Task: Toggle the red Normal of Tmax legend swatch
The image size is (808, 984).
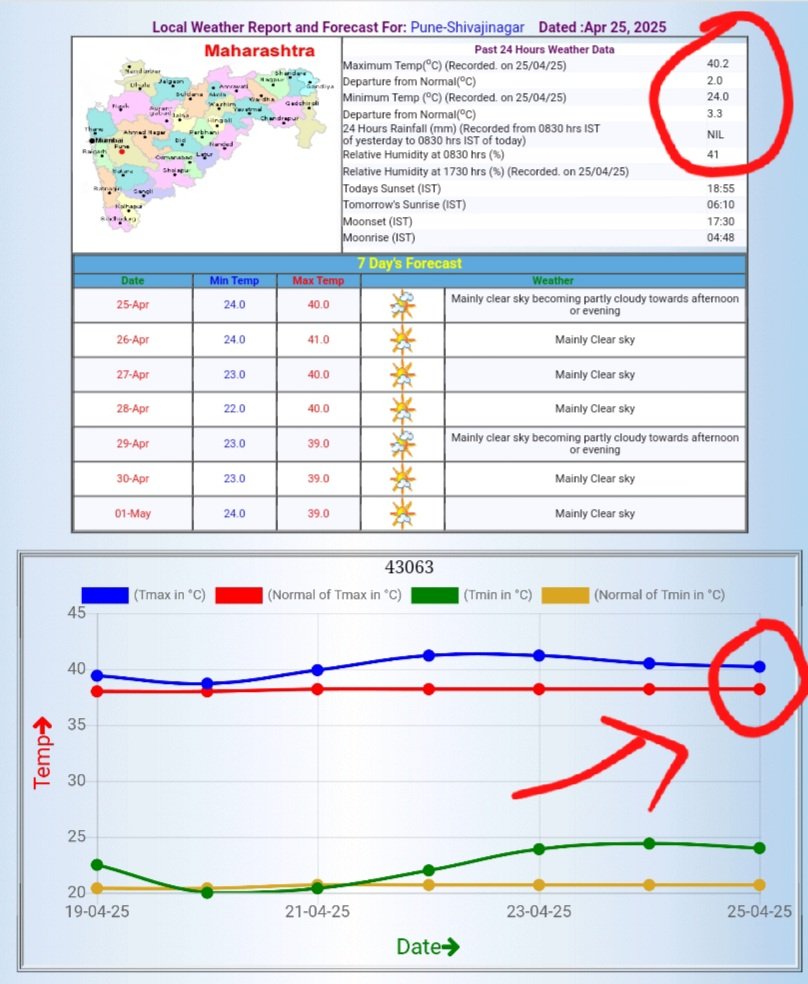Action: pos(238,595)
